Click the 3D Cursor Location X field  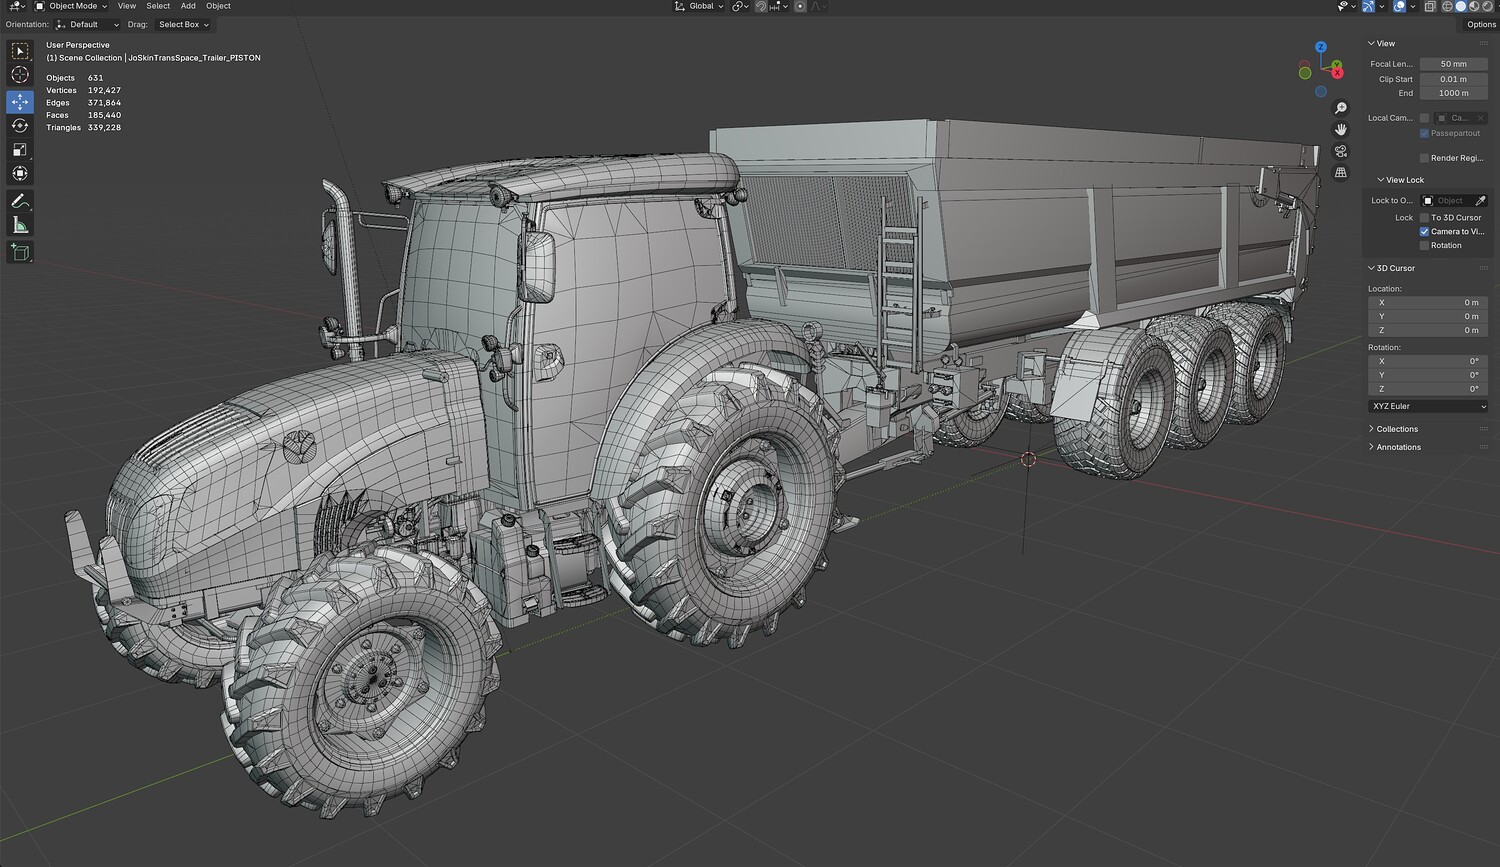(x=1427, y=302)
